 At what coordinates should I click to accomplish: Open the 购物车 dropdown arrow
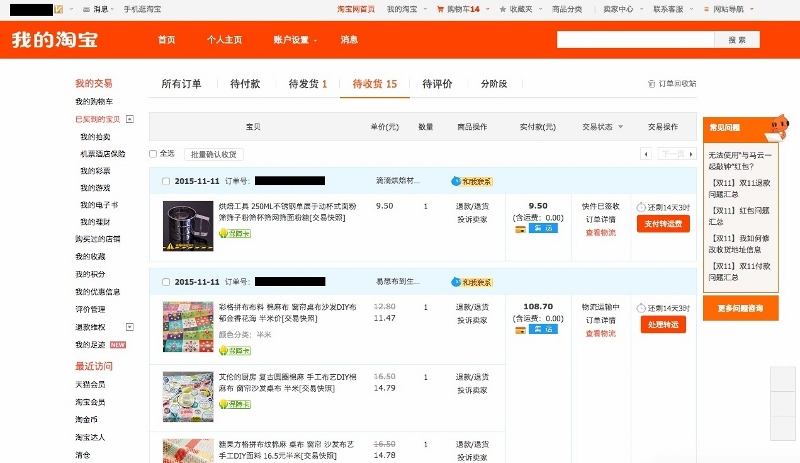point(488,9)
